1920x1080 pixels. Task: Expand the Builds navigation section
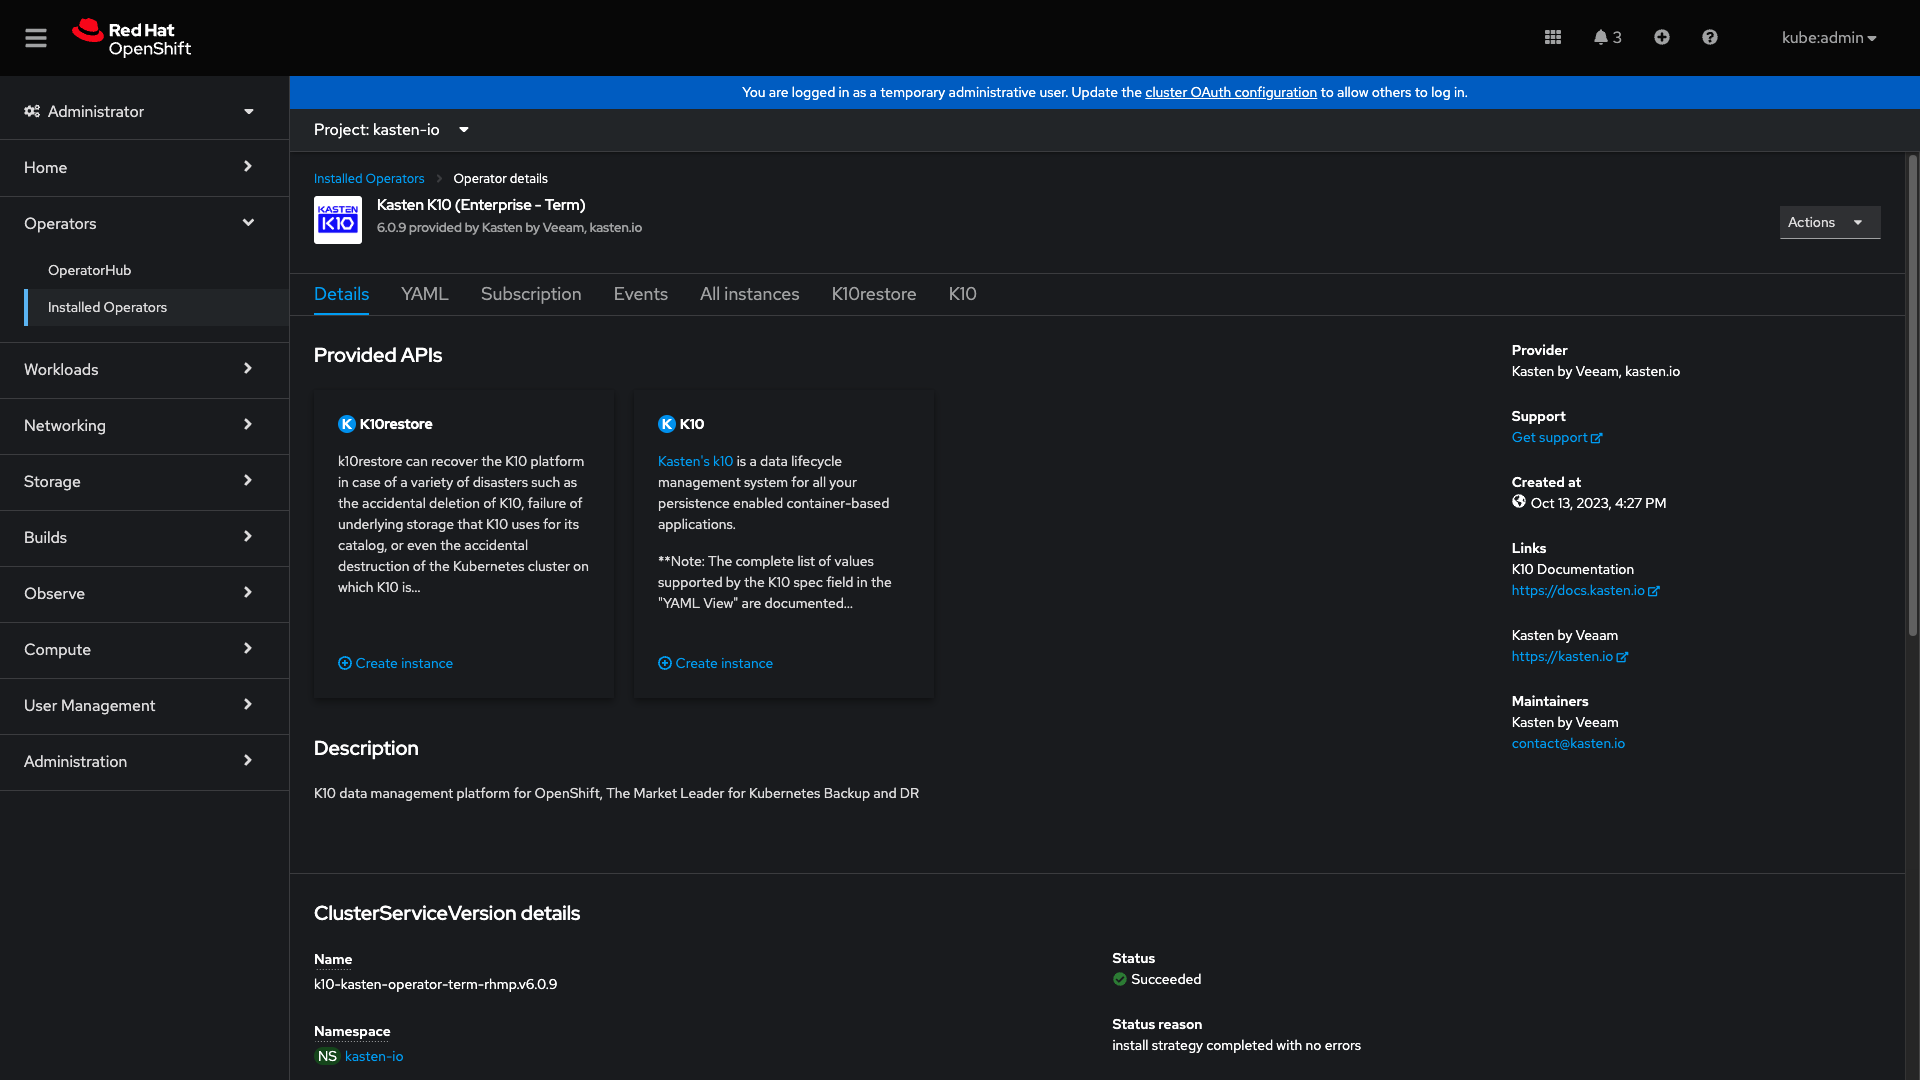click(x=144, y=537)
